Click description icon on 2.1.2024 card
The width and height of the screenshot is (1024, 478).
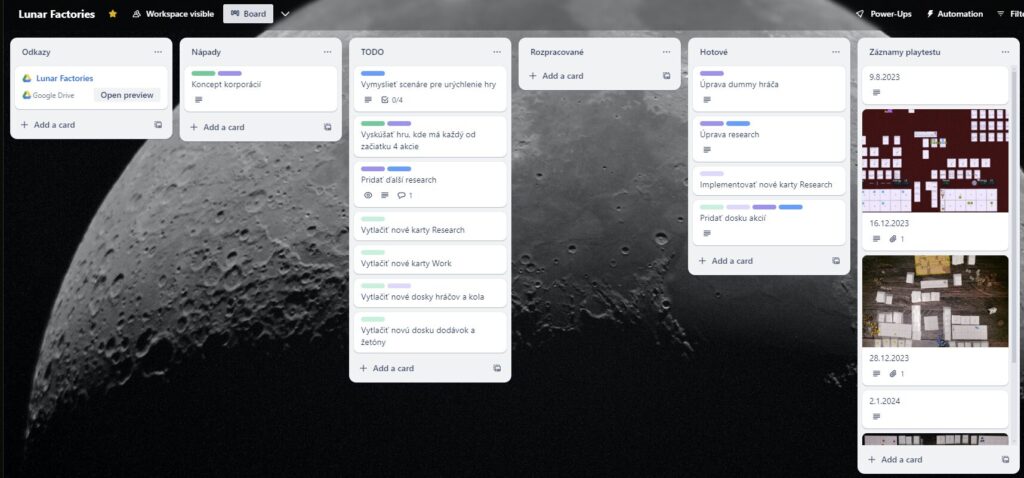pyautogui.click(x=876, y=416)
